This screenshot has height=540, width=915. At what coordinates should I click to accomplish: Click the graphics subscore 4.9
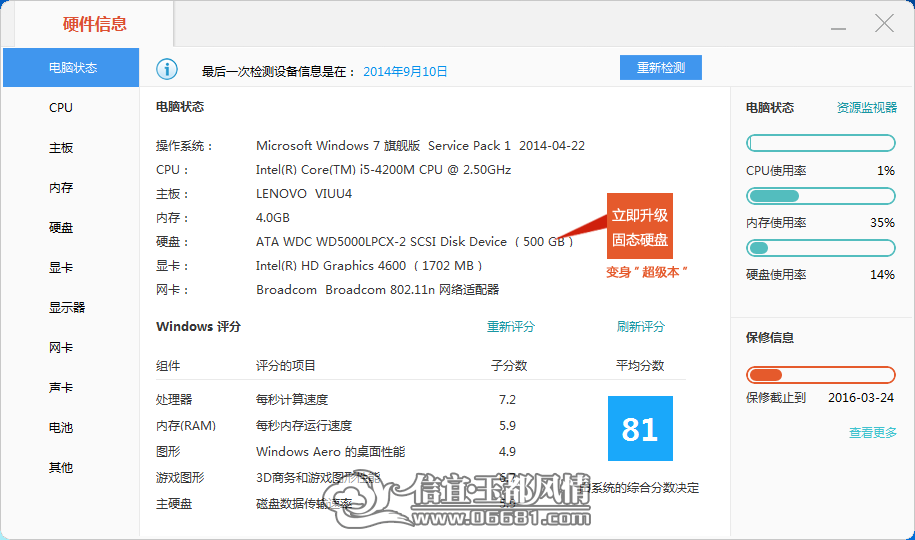point(507,451)
